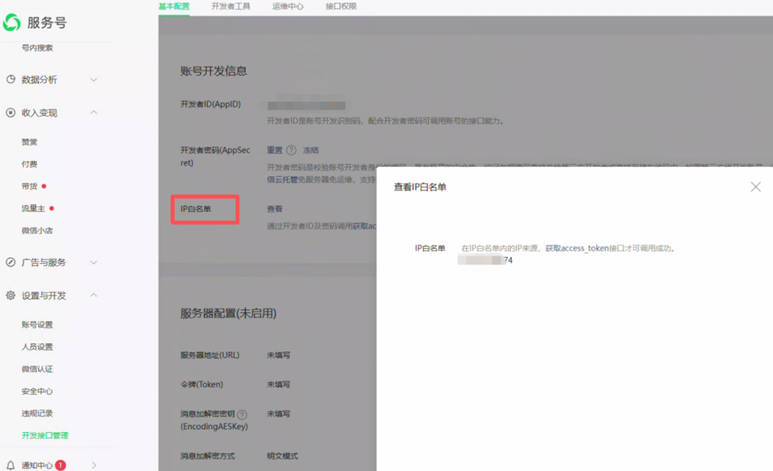
Task: Click the 获取access_token link in dialog
Action: pos(577,248)
